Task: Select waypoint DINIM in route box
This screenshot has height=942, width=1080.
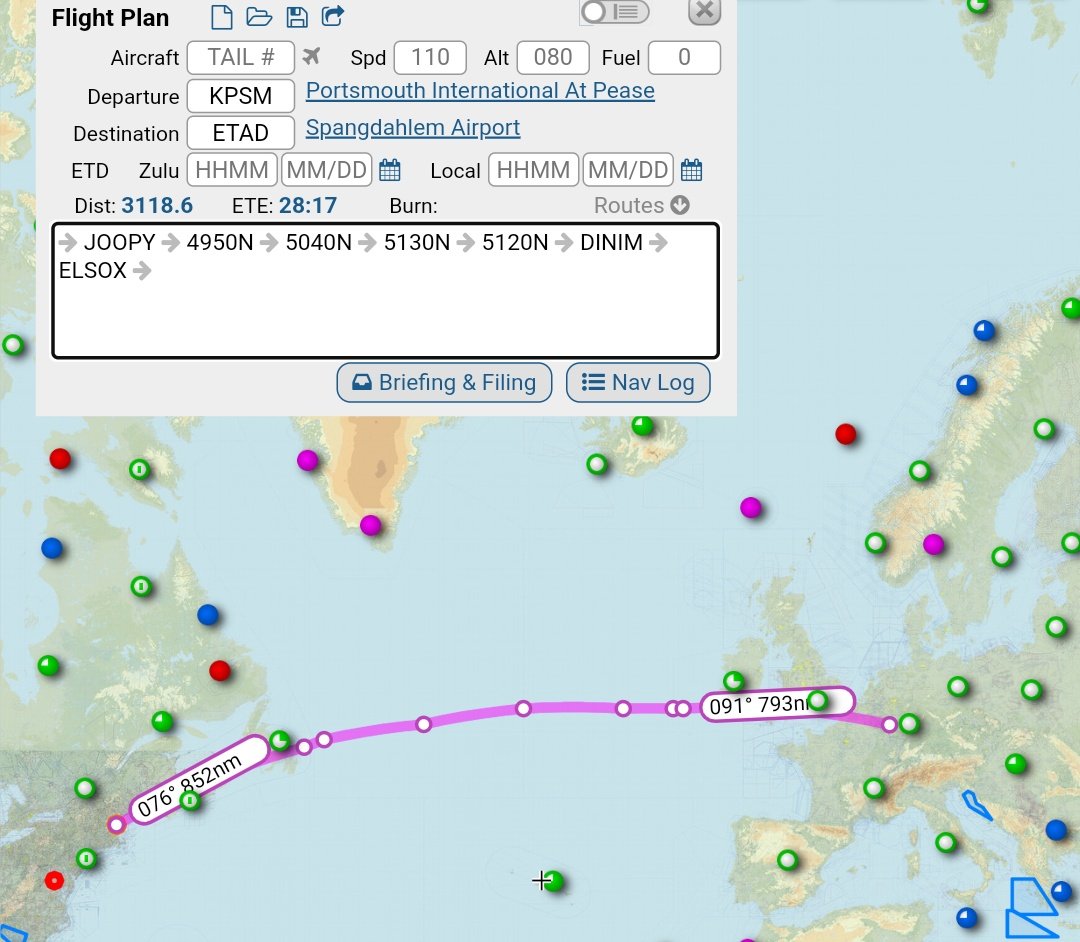Action: [x=611, y=242]
